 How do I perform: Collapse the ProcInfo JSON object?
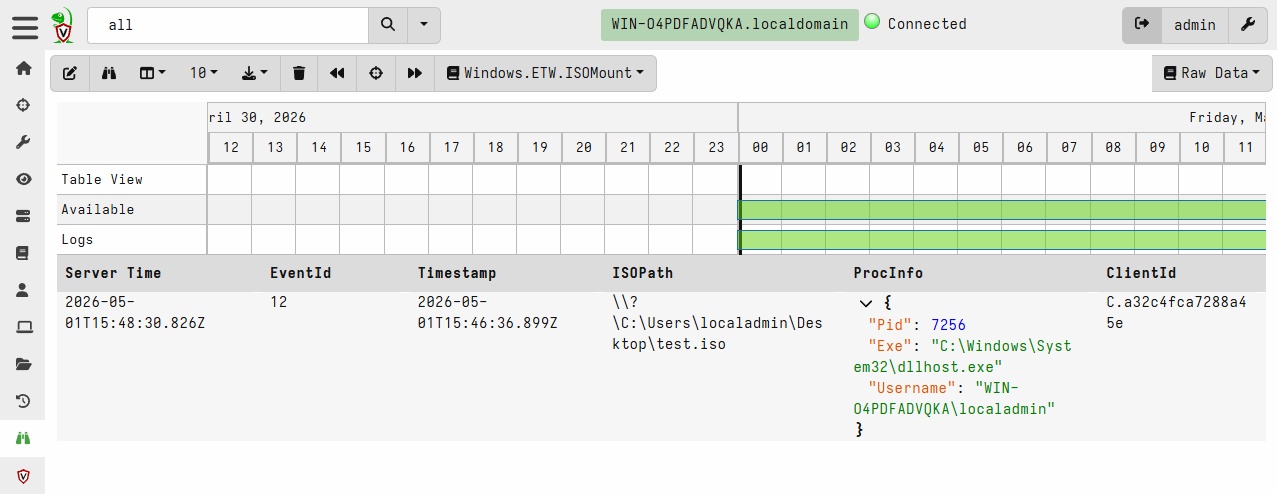coord(865,302)
